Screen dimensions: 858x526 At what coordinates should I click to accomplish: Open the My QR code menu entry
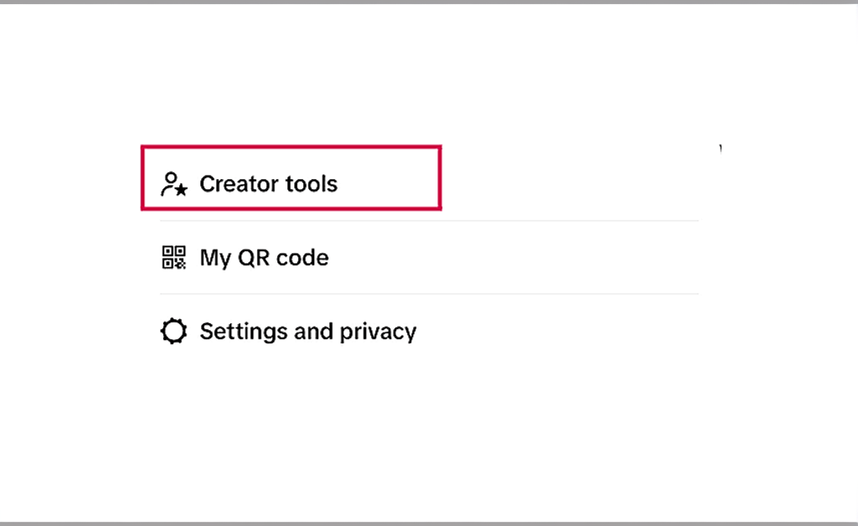tap(429, 257)
